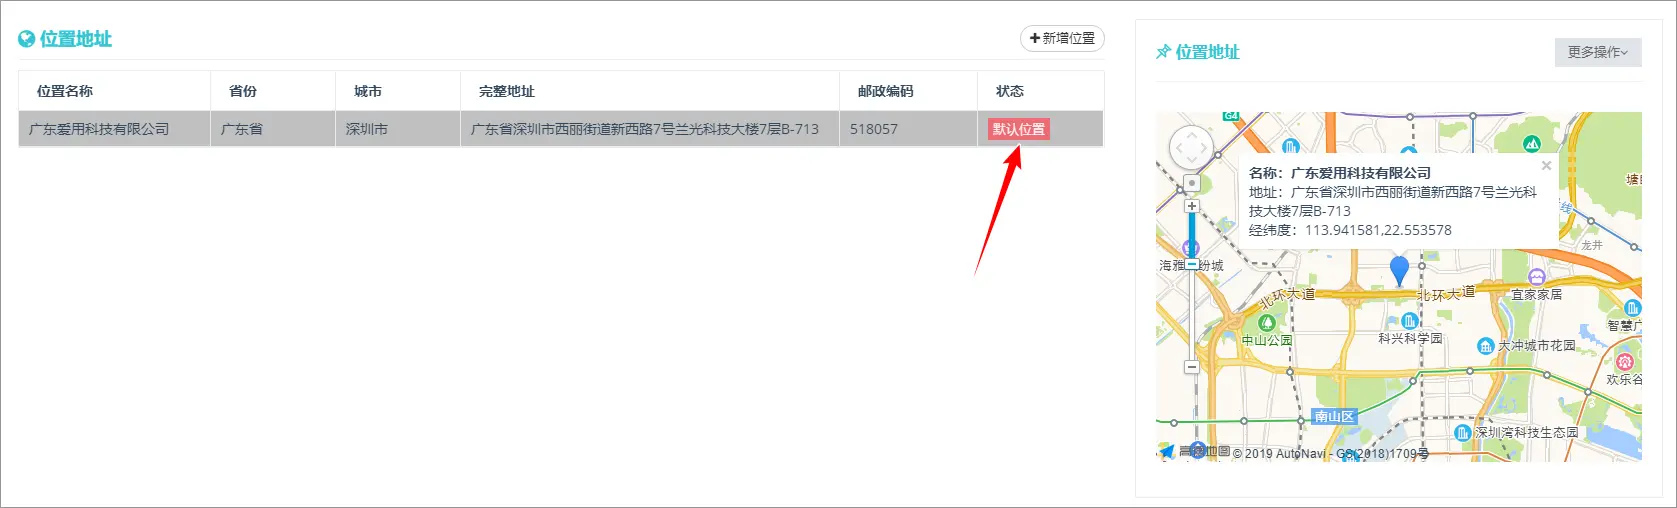Image resolution: width=1677 pixels, height=508 pixels.
Task: Click the 深圳湾科技生态园 icon on map
Action: click(x=1462, y=432)
